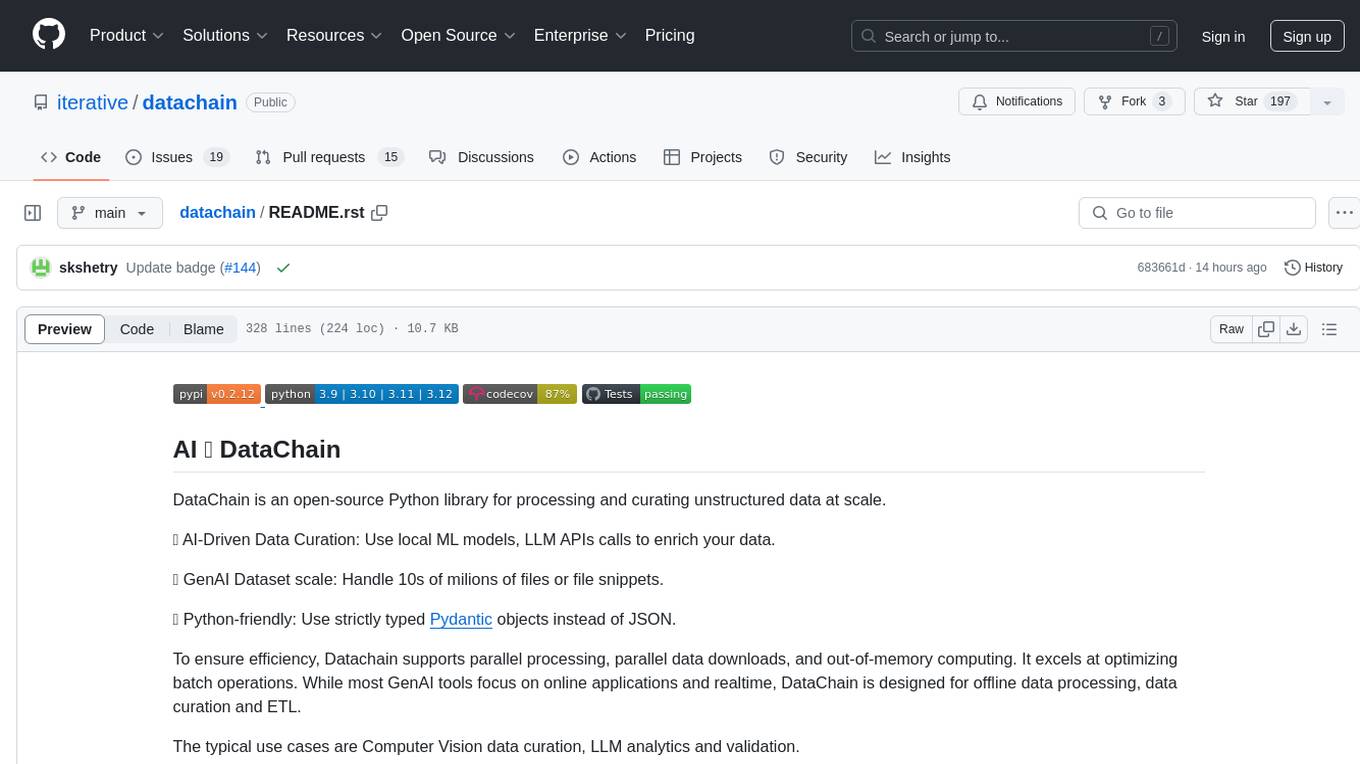Switch to the Pull requests tab

pos(328,157)
